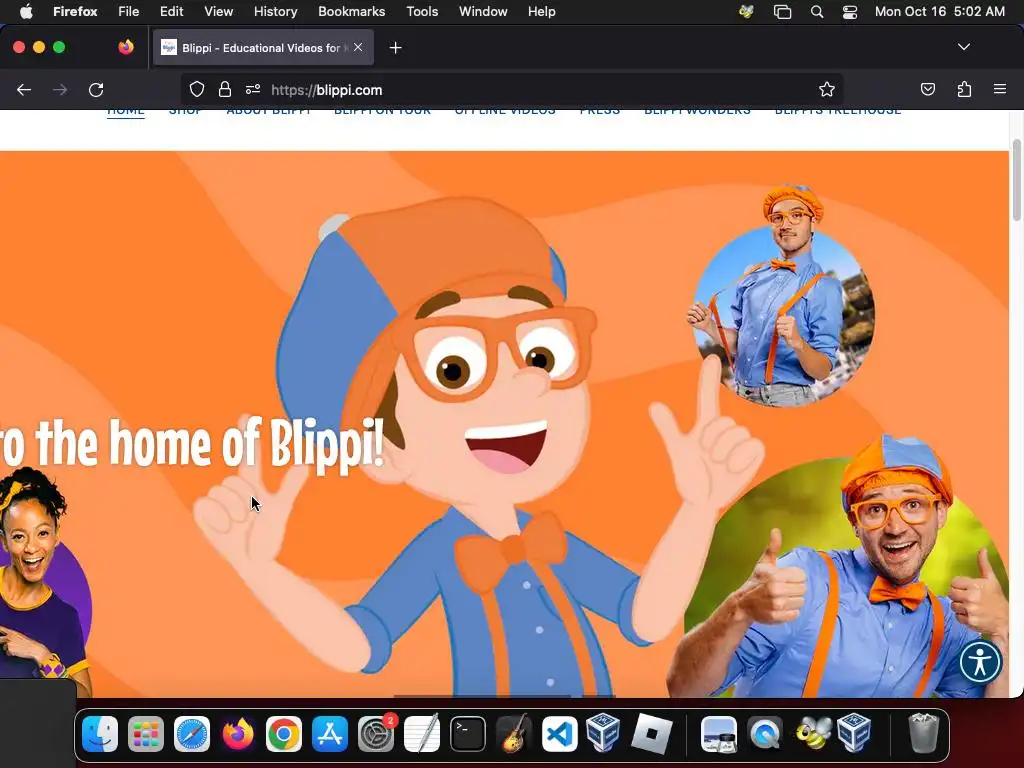Image resolution: width=1024 pixels, height=768 pixels.
Task: Open App Store from the Dock
Action: (x=330, y=734)
